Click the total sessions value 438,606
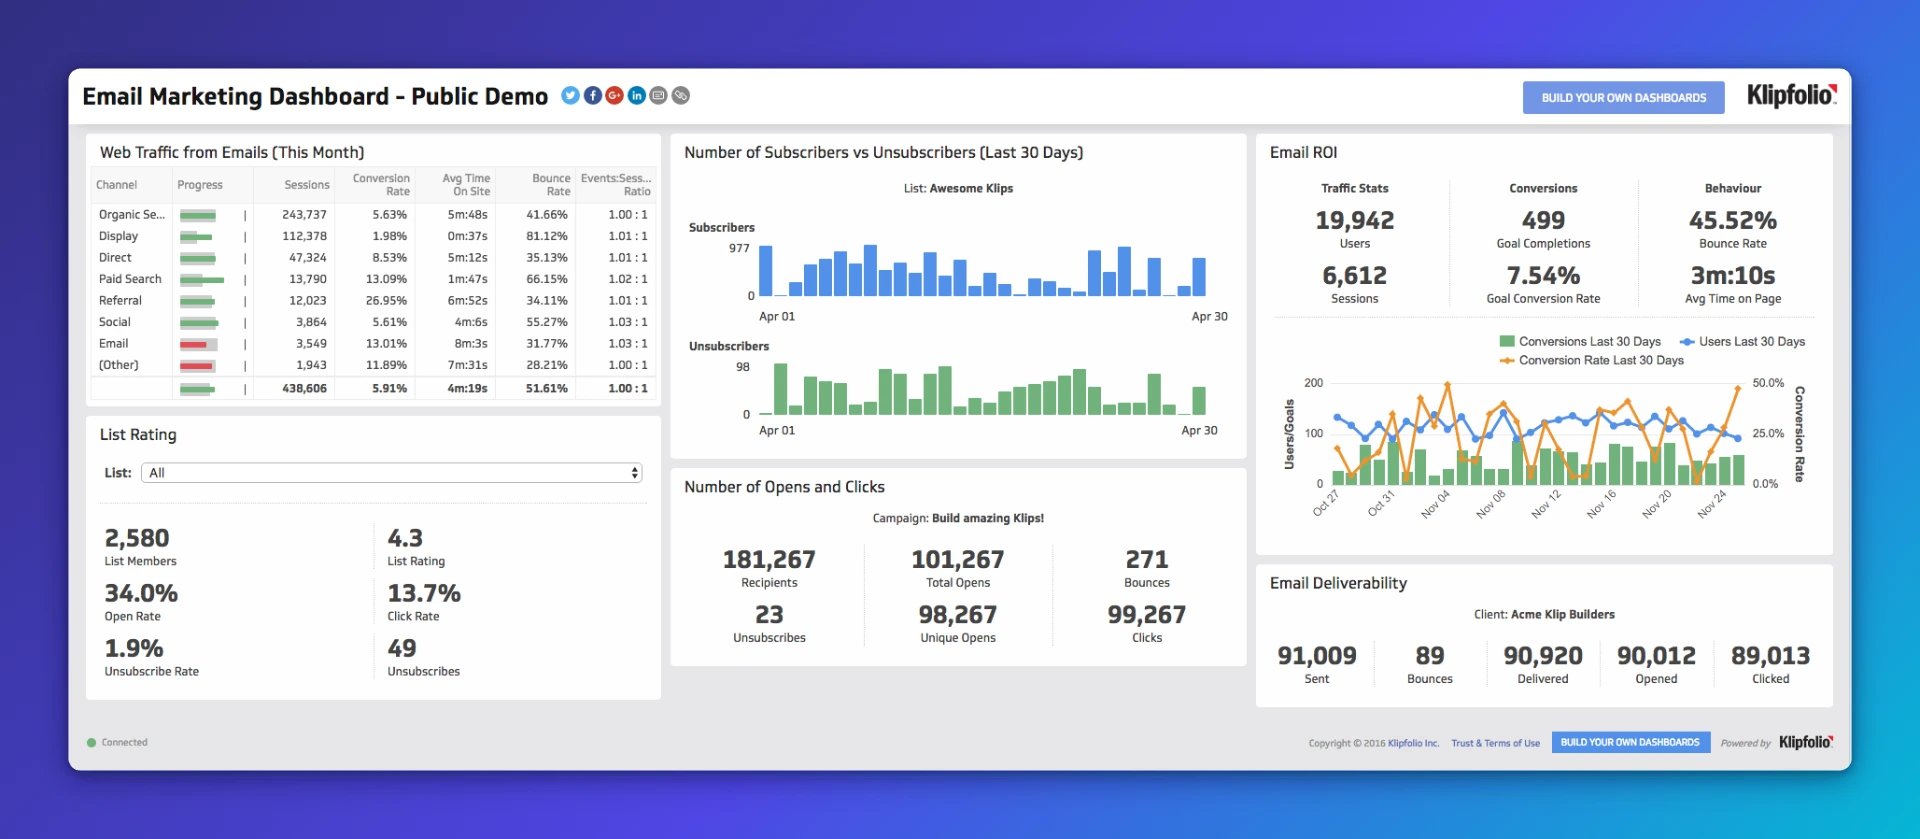Screen dimensions: 1920x839 point(304,388)
